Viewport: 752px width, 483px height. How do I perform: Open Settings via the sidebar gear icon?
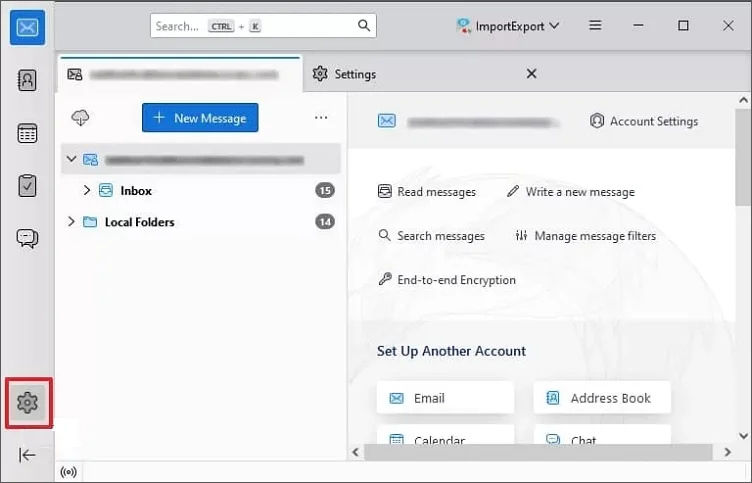point(28,402)
